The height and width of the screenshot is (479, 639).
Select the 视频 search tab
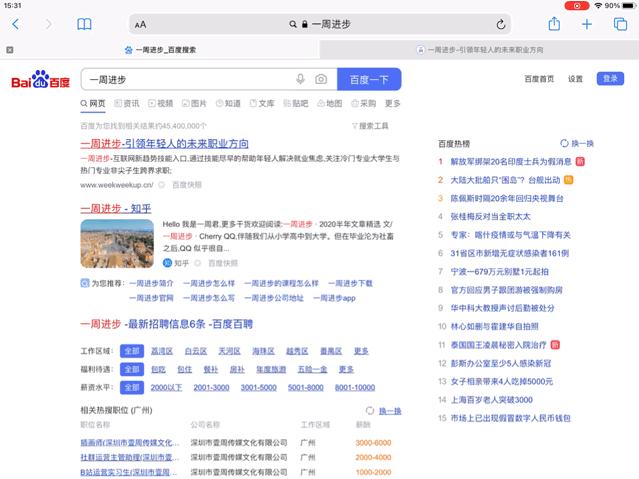pyautogui.click(x=161, y=104)
